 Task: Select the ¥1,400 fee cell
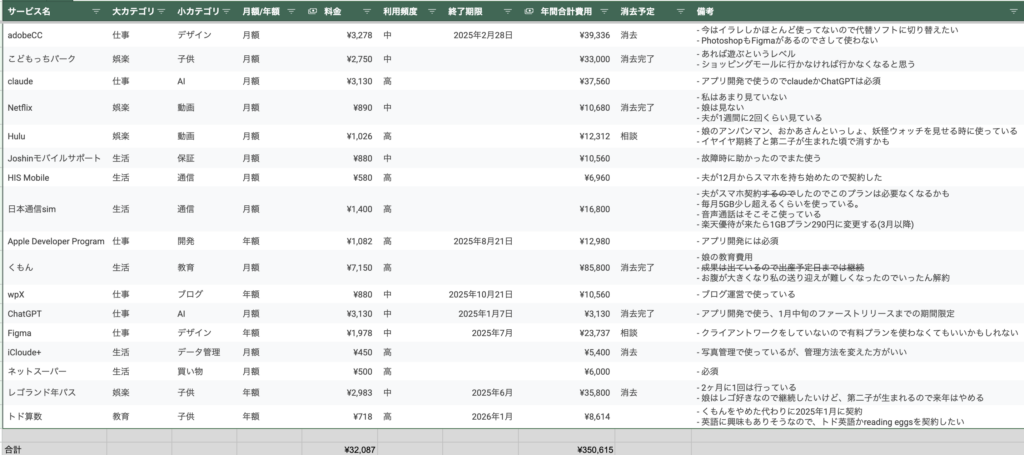coord(340,209)
